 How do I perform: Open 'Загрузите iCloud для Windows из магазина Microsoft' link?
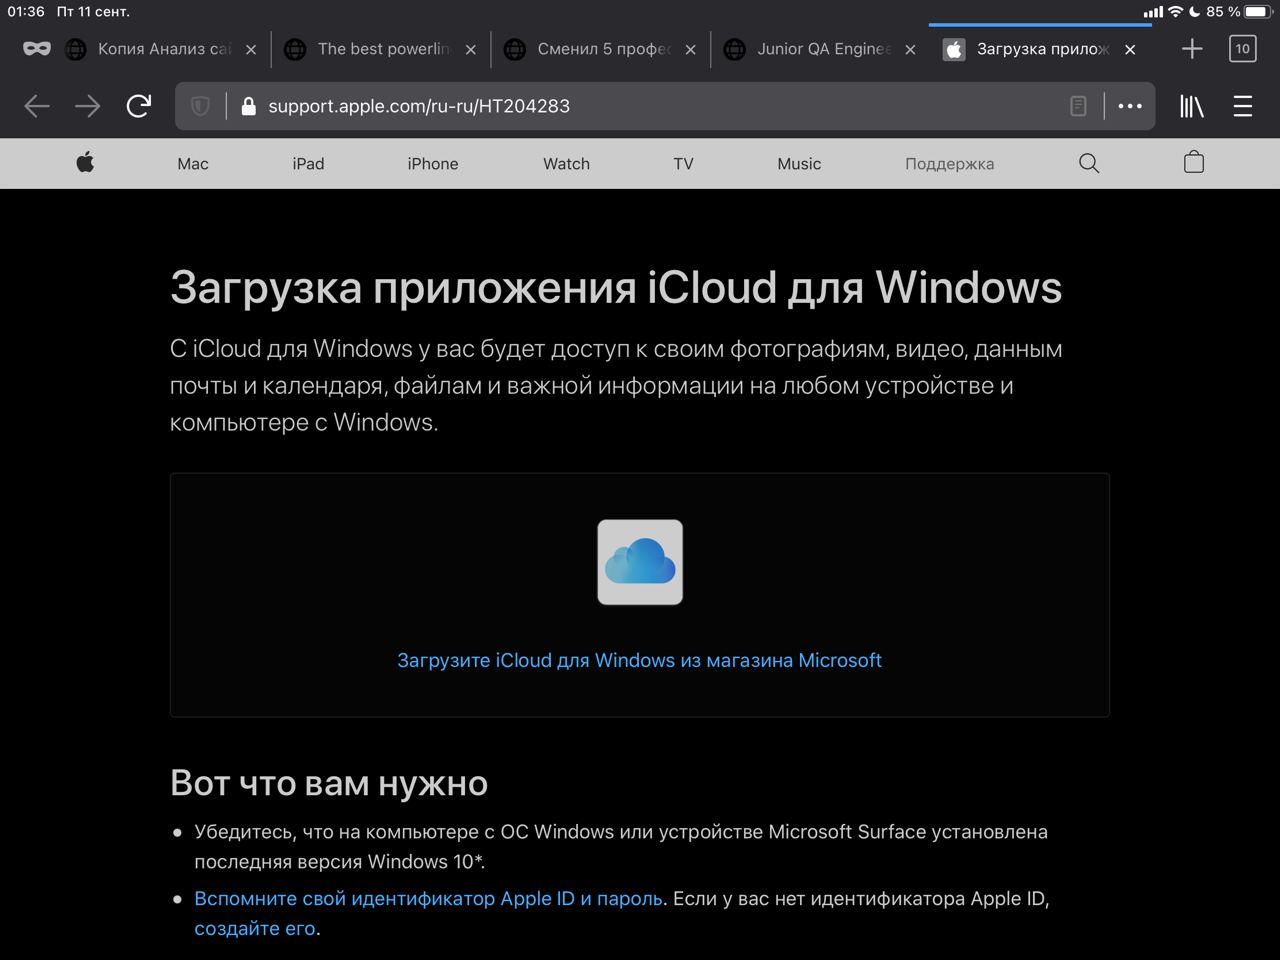point(640,660)
